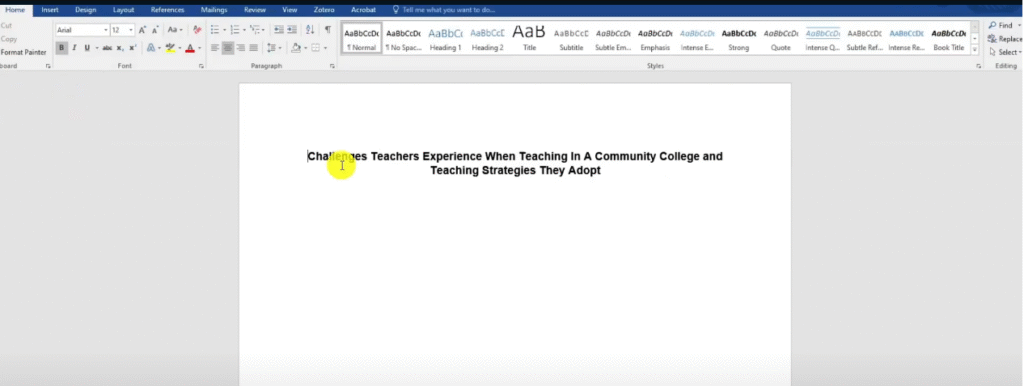Grow font size with the larger A icon
Screen dimensions: 1024x386
[142, 30]
